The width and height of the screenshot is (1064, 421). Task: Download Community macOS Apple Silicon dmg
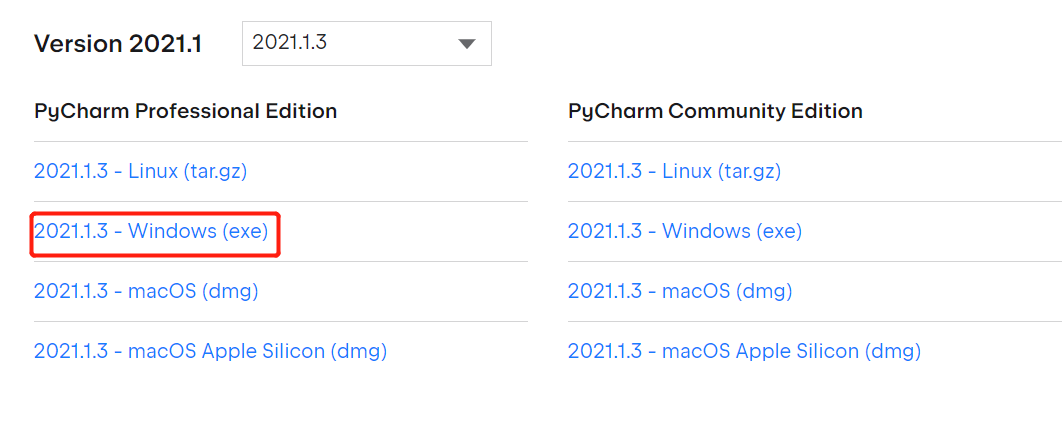point(744,351)
